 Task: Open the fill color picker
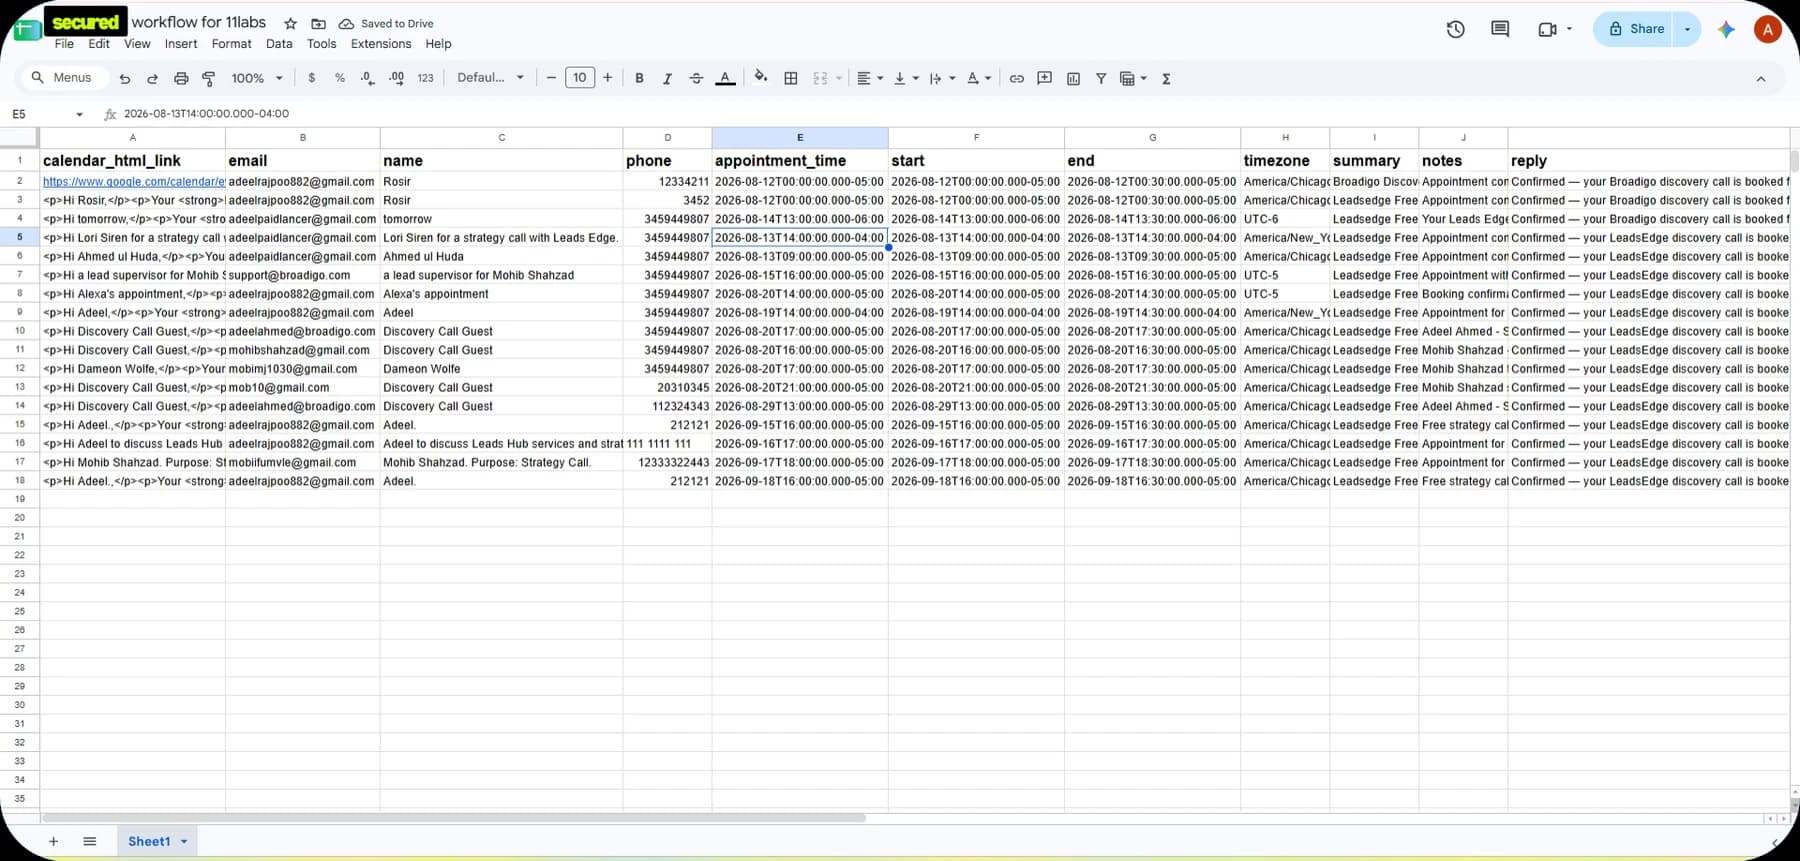(761, 78)
